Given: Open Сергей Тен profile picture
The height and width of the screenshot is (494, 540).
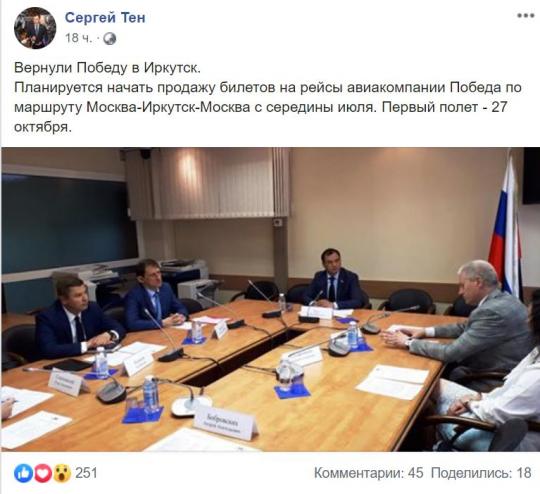Looking at the screenshot, I should 35,28.
